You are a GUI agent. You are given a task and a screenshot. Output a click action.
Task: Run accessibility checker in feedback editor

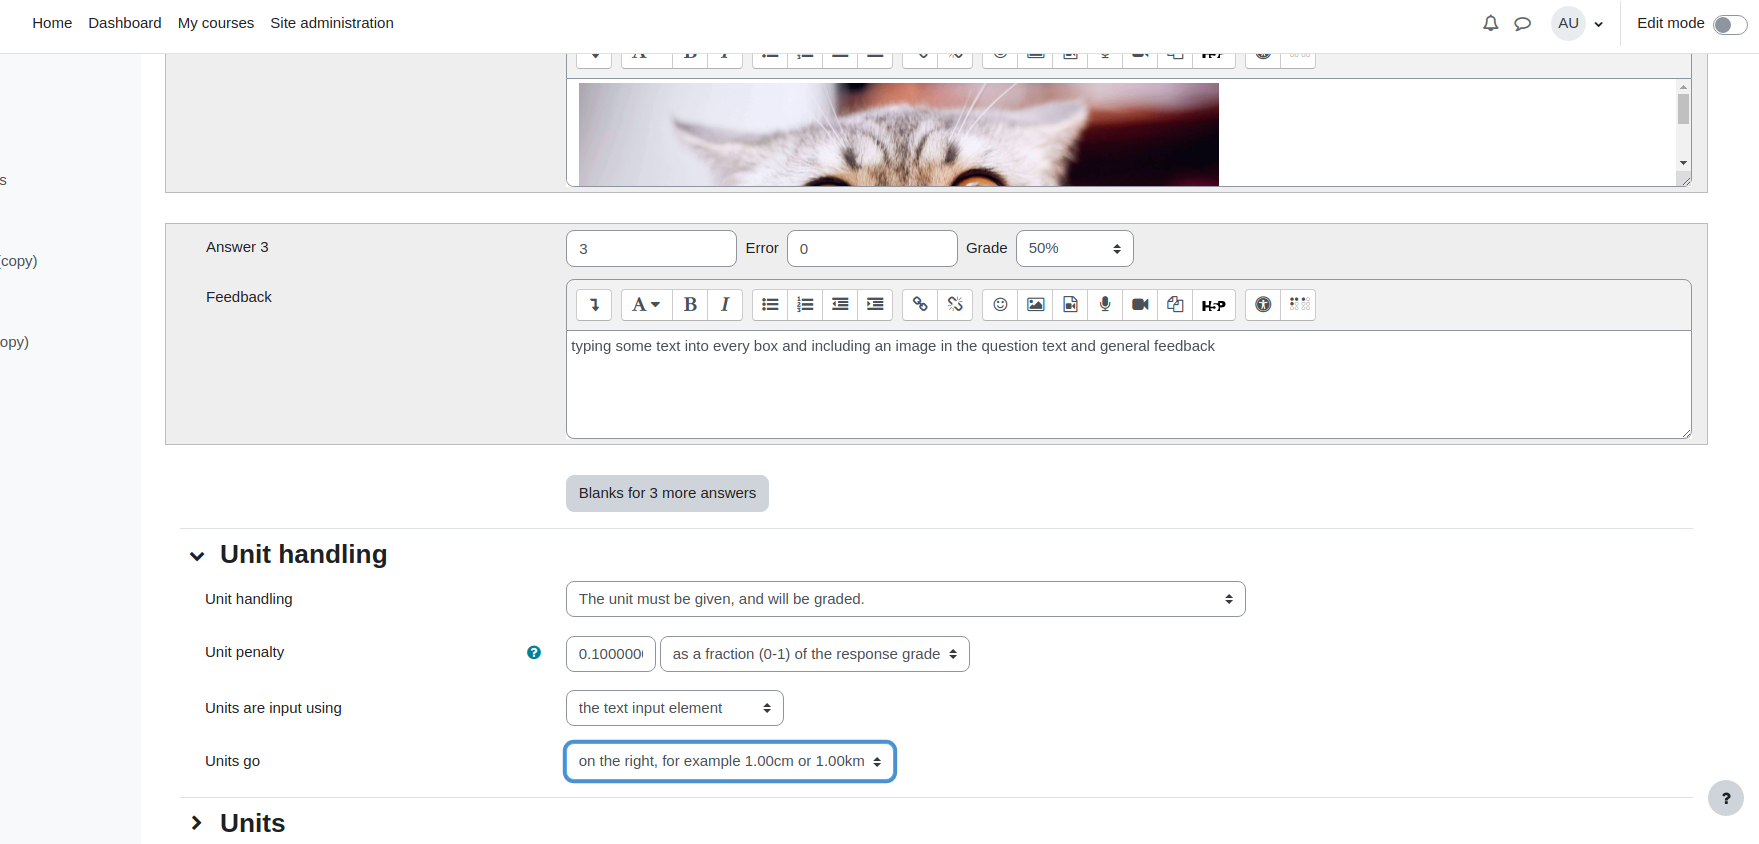[1263, 305]
